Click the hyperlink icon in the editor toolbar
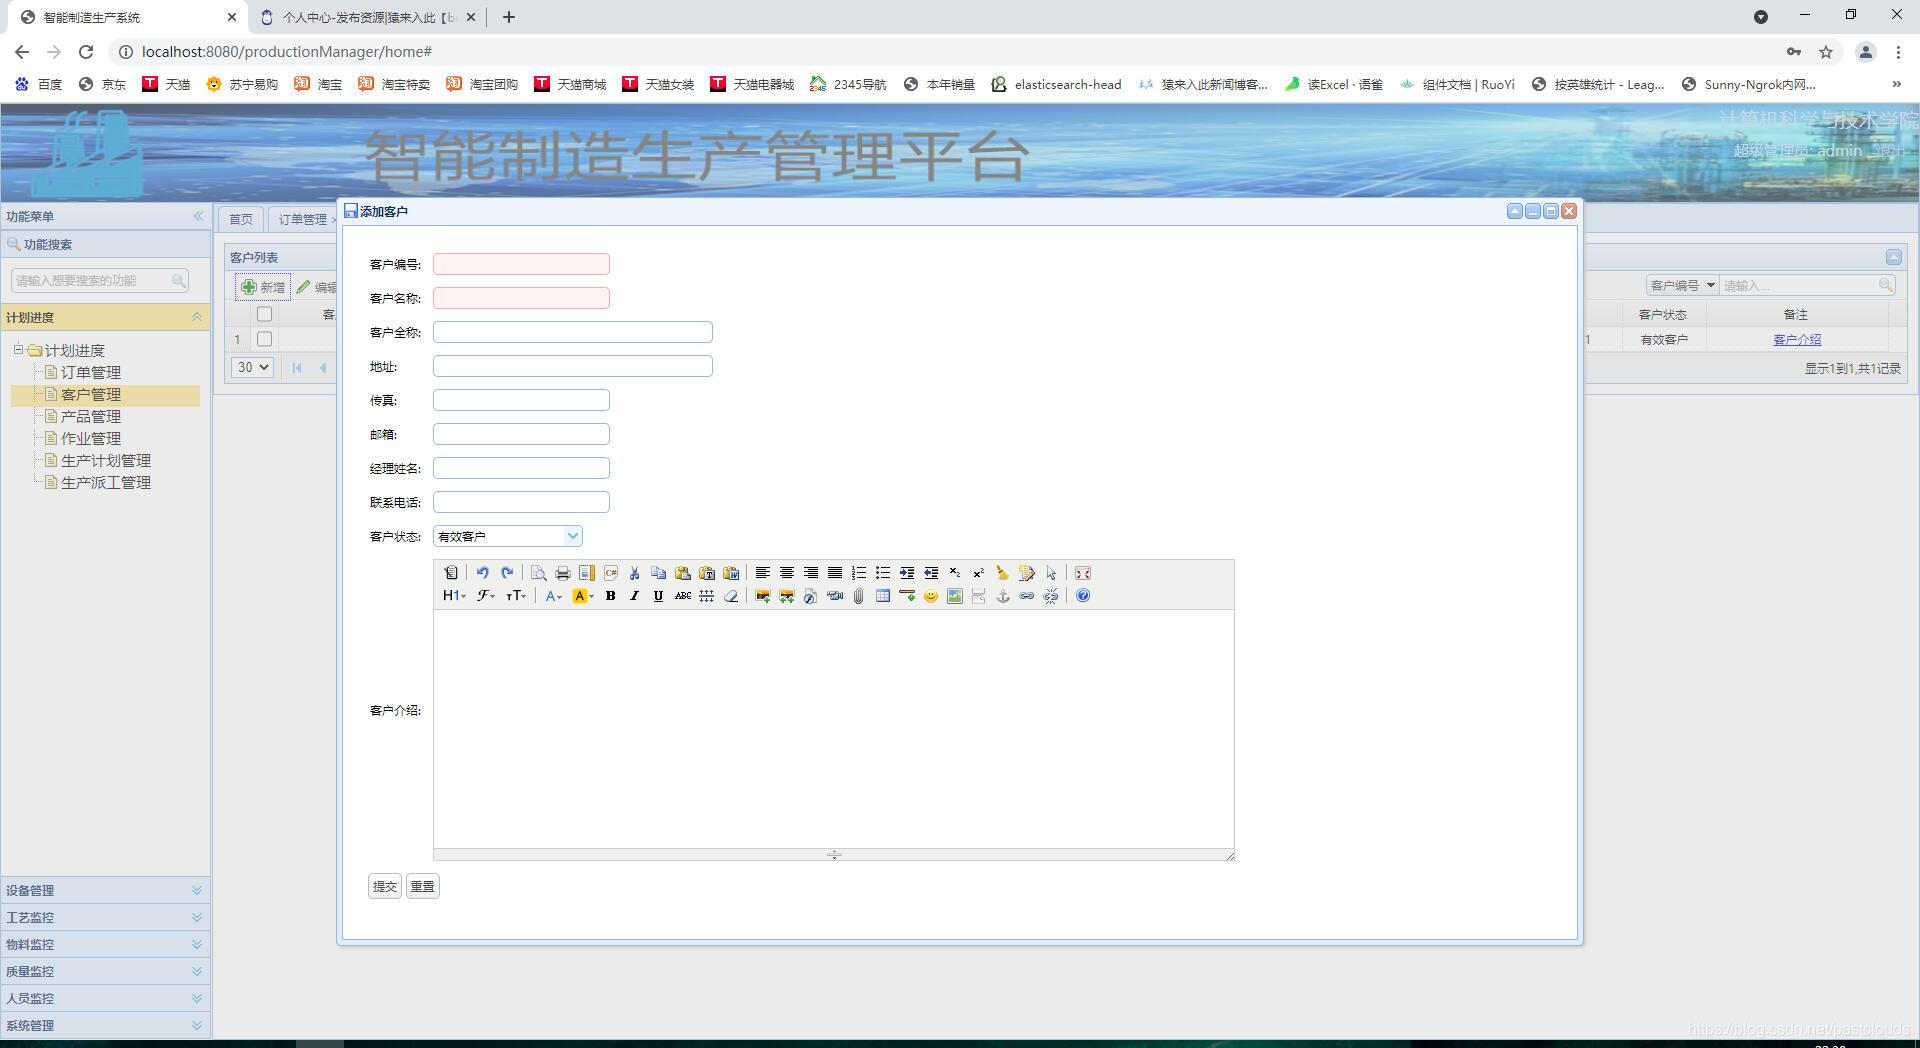 (1026, 596)
